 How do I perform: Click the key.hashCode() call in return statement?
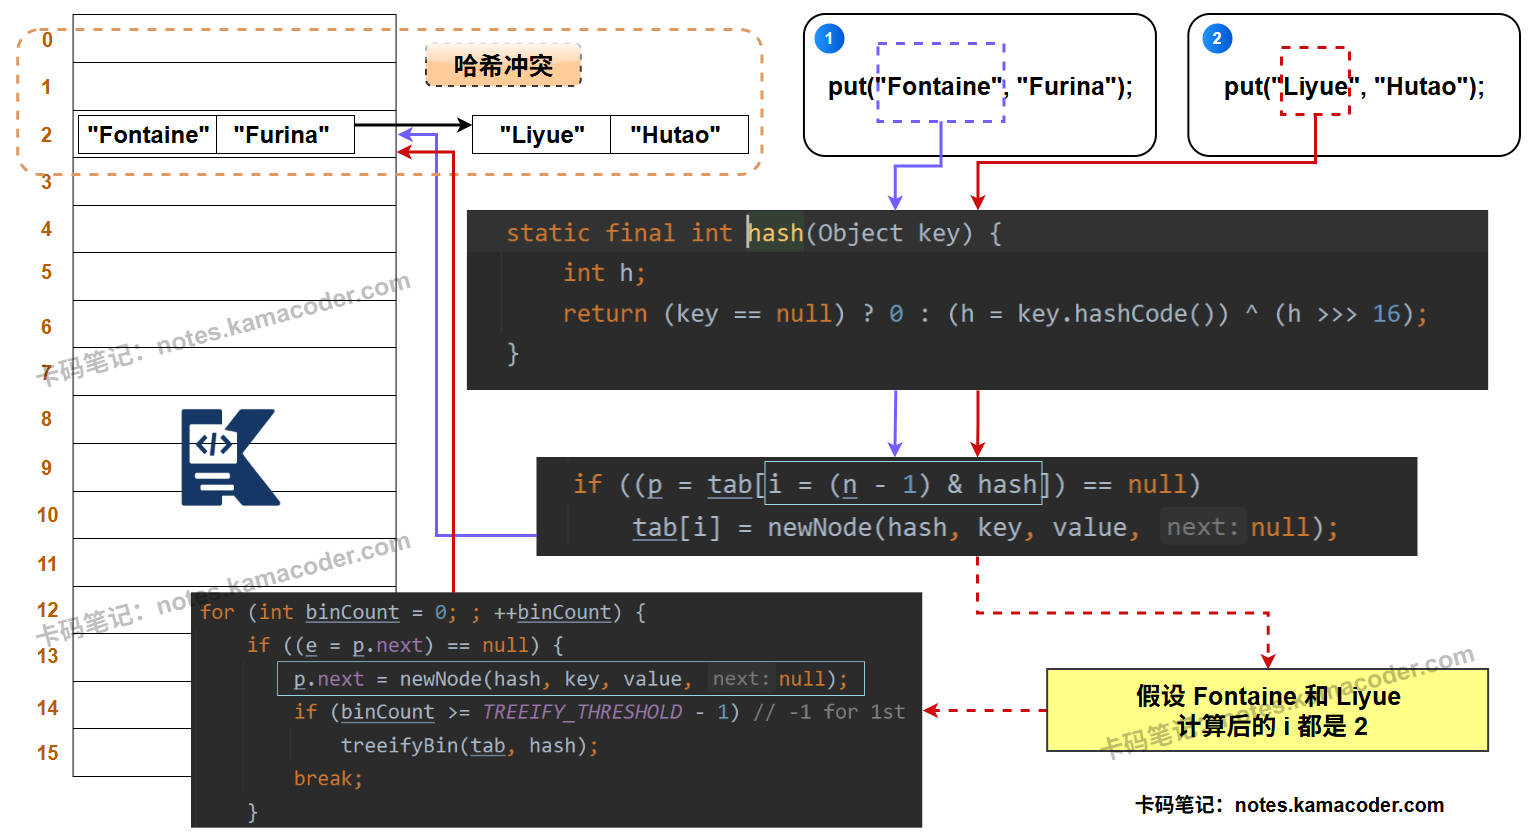pyautogui.click(x=1122, y=314)
